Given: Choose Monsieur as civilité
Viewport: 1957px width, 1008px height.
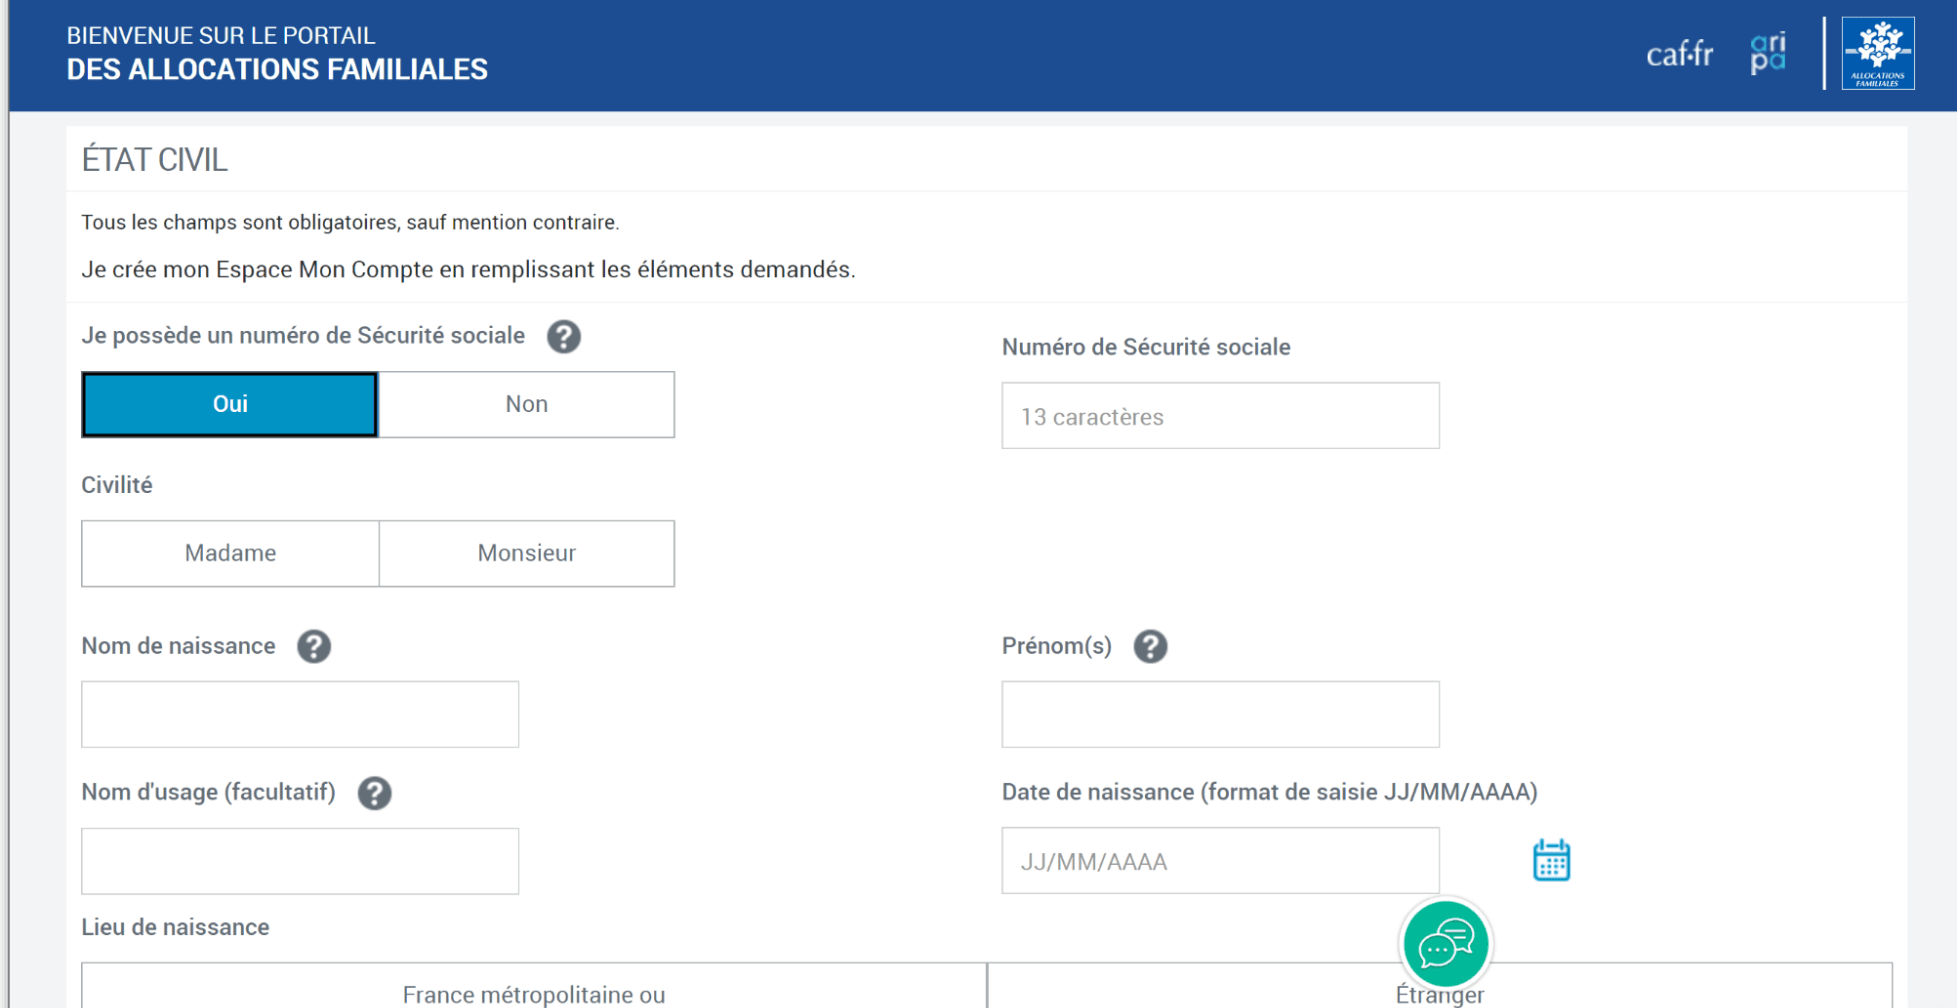Looking at the screenshot, I should 526,553.
